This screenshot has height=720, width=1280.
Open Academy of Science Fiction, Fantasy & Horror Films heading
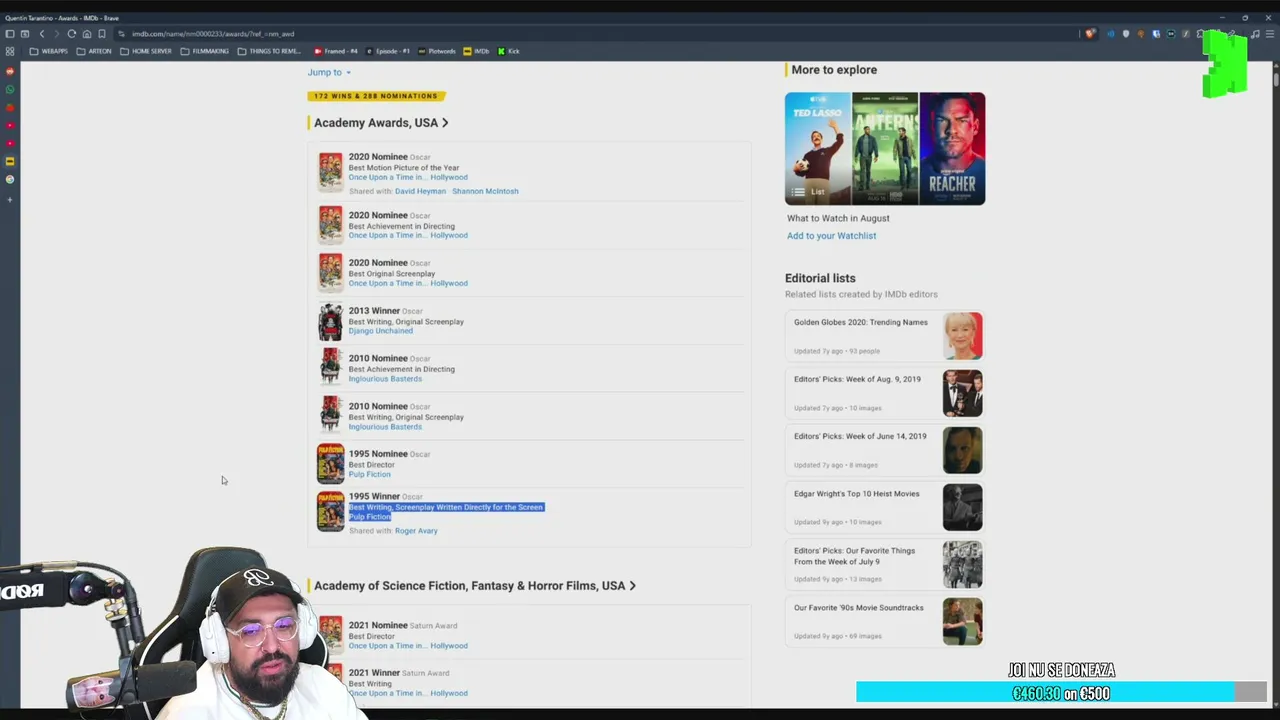(x=475, y=586)
